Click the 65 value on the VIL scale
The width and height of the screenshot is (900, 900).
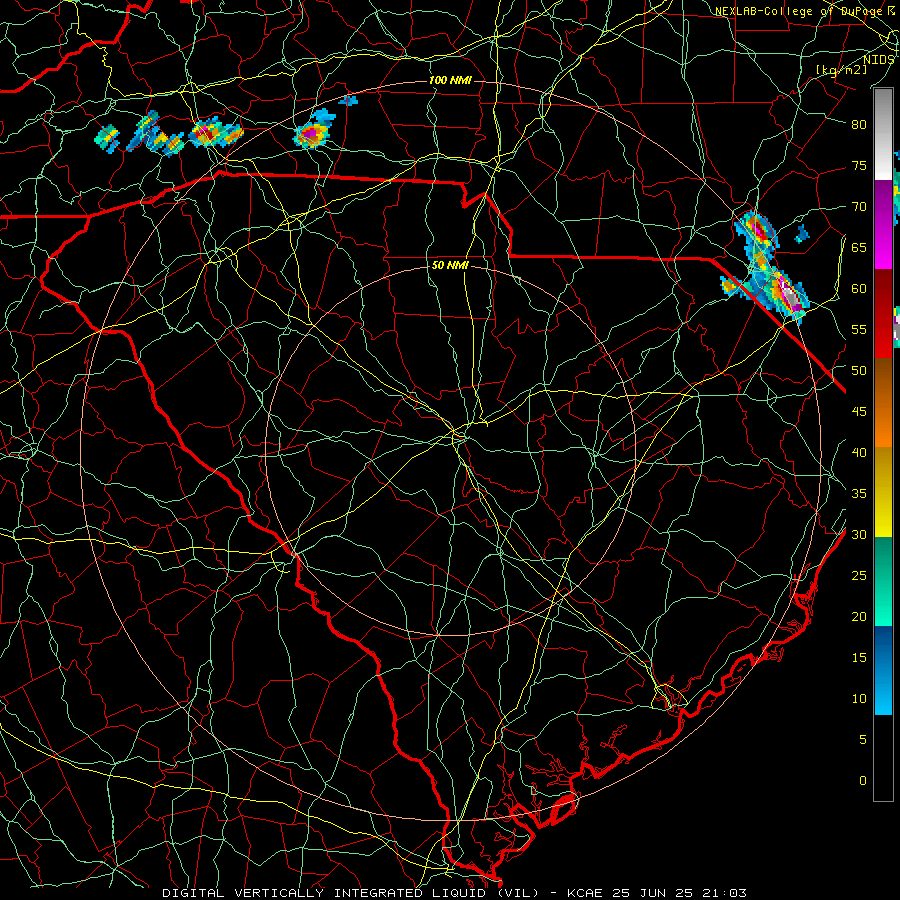point(859,248)
